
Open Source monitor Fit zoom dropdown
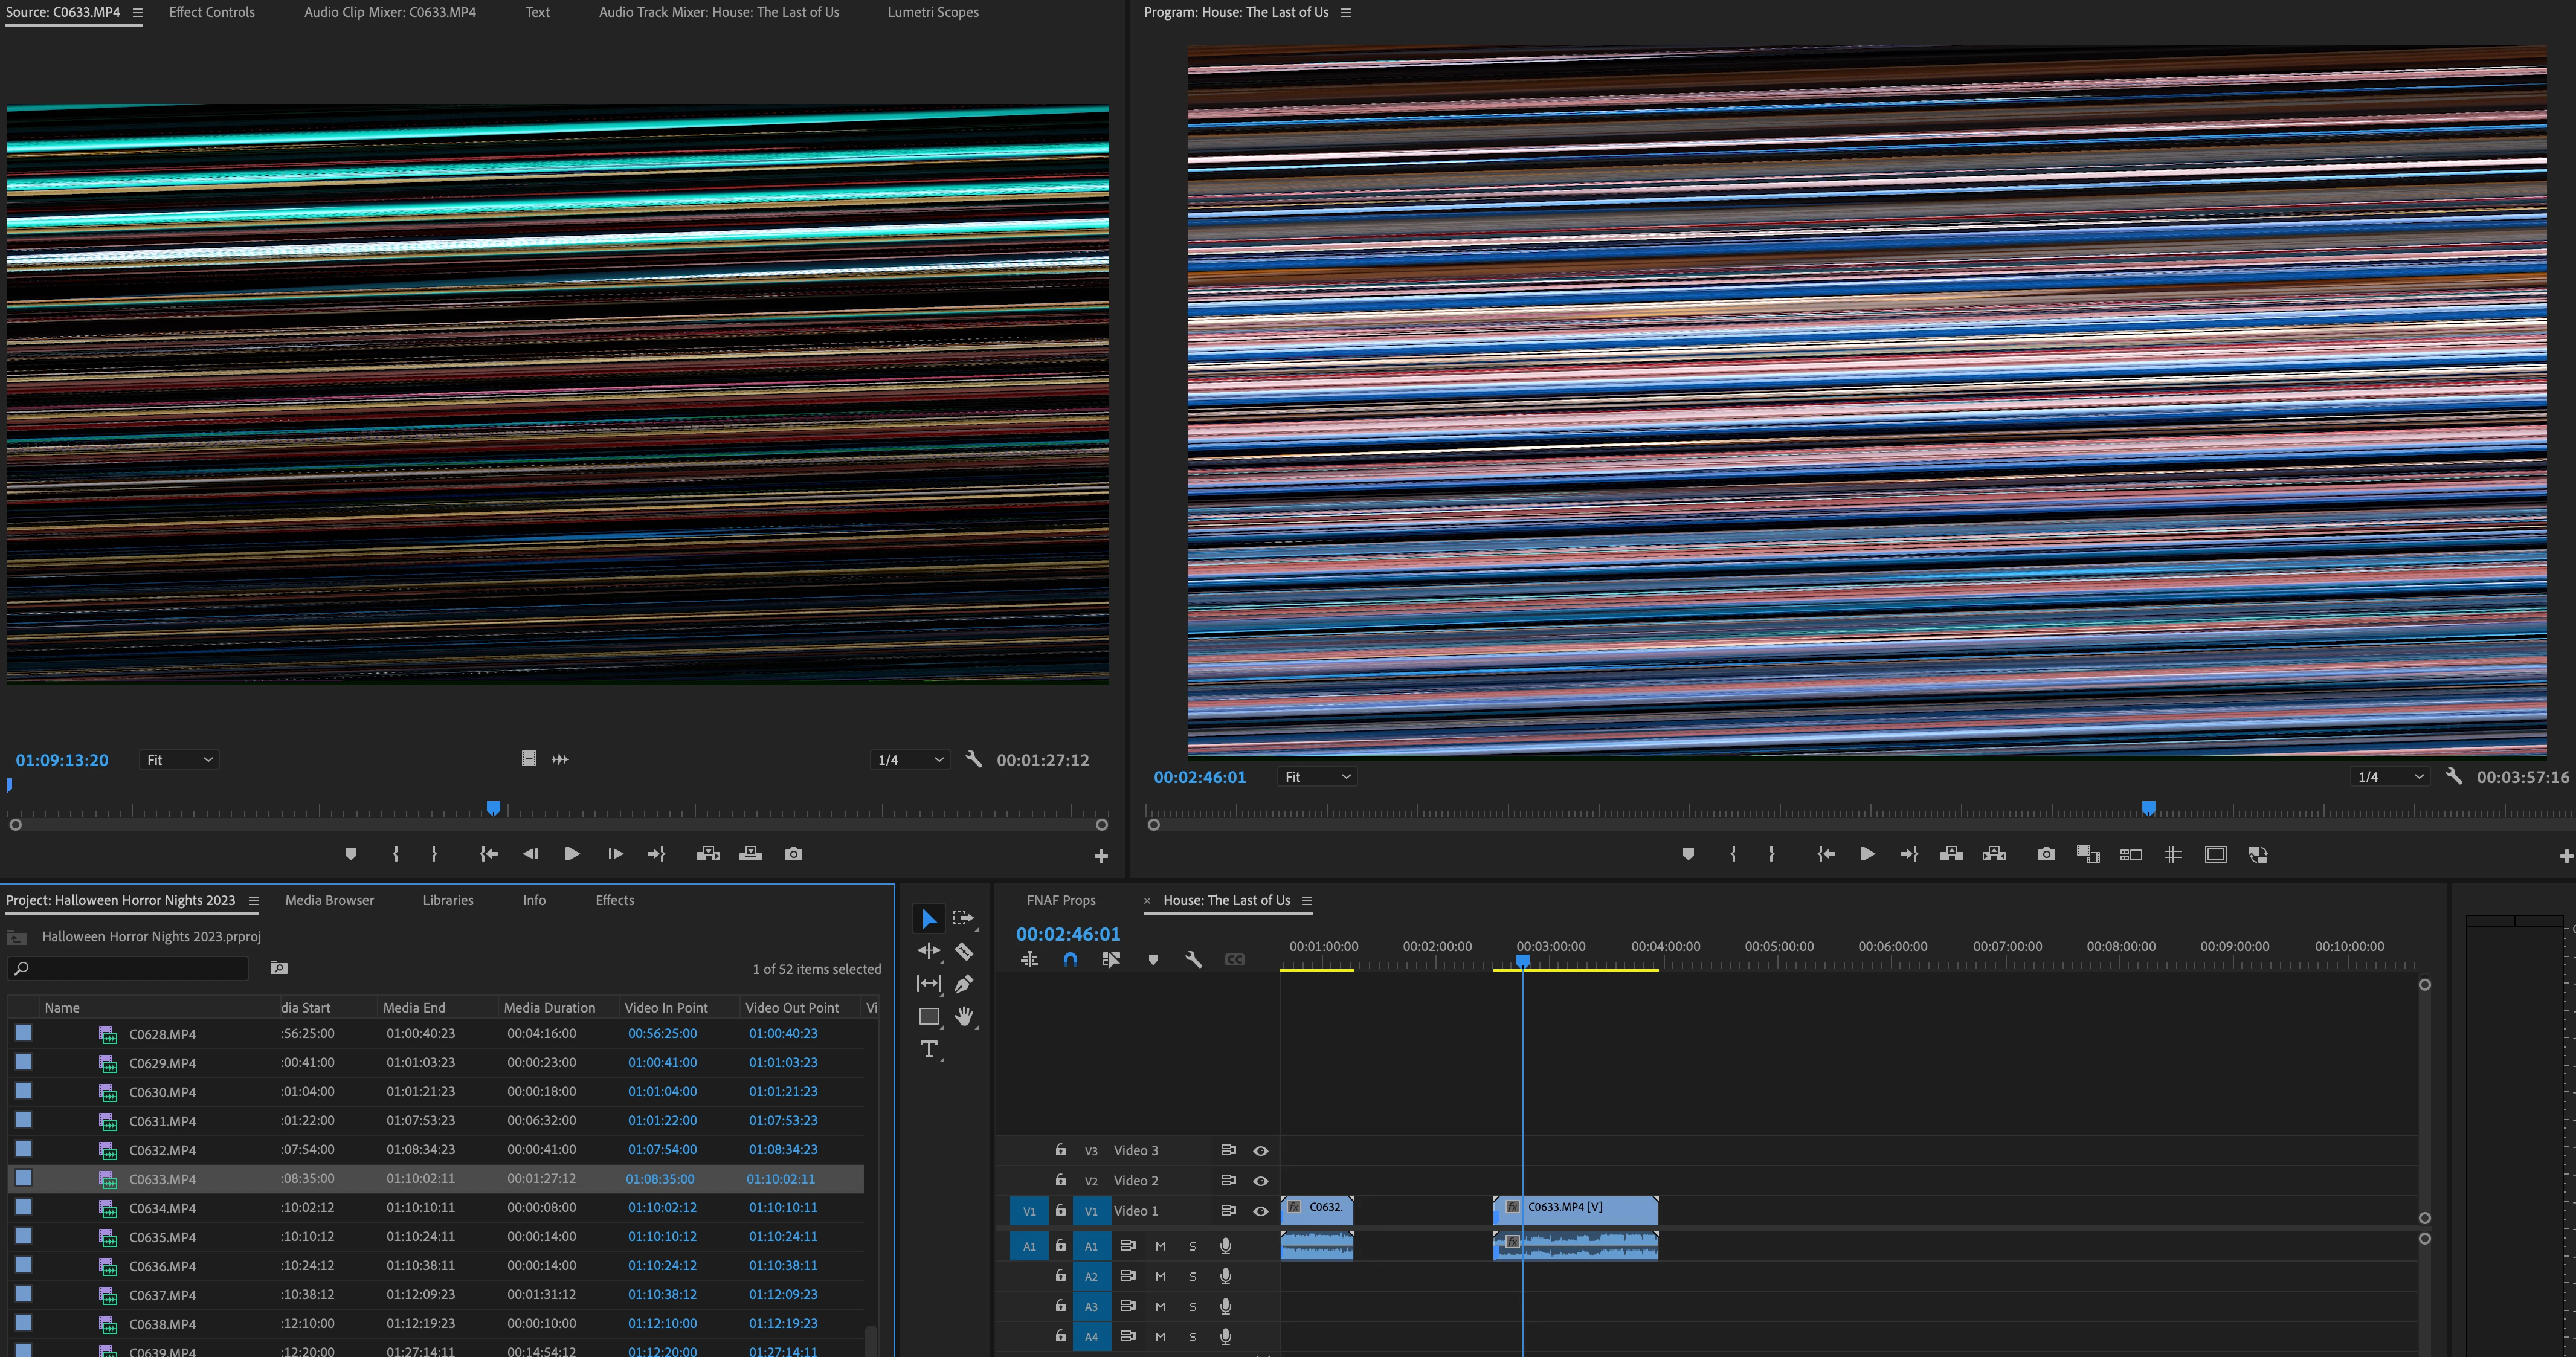[179, 760]
